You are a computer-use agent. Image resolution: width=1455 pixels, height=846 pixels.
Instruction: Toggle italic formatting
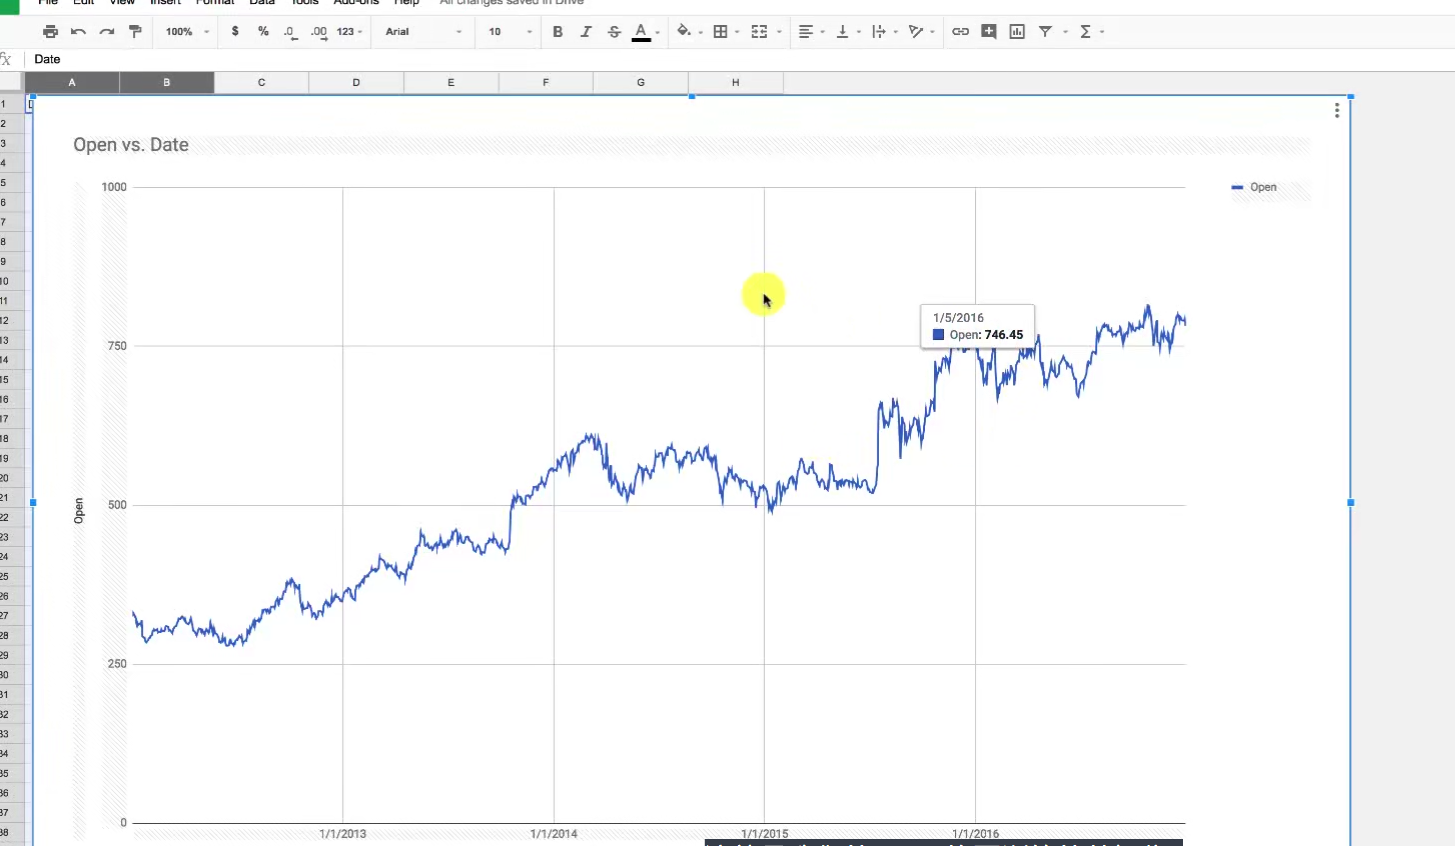[586, 32]
